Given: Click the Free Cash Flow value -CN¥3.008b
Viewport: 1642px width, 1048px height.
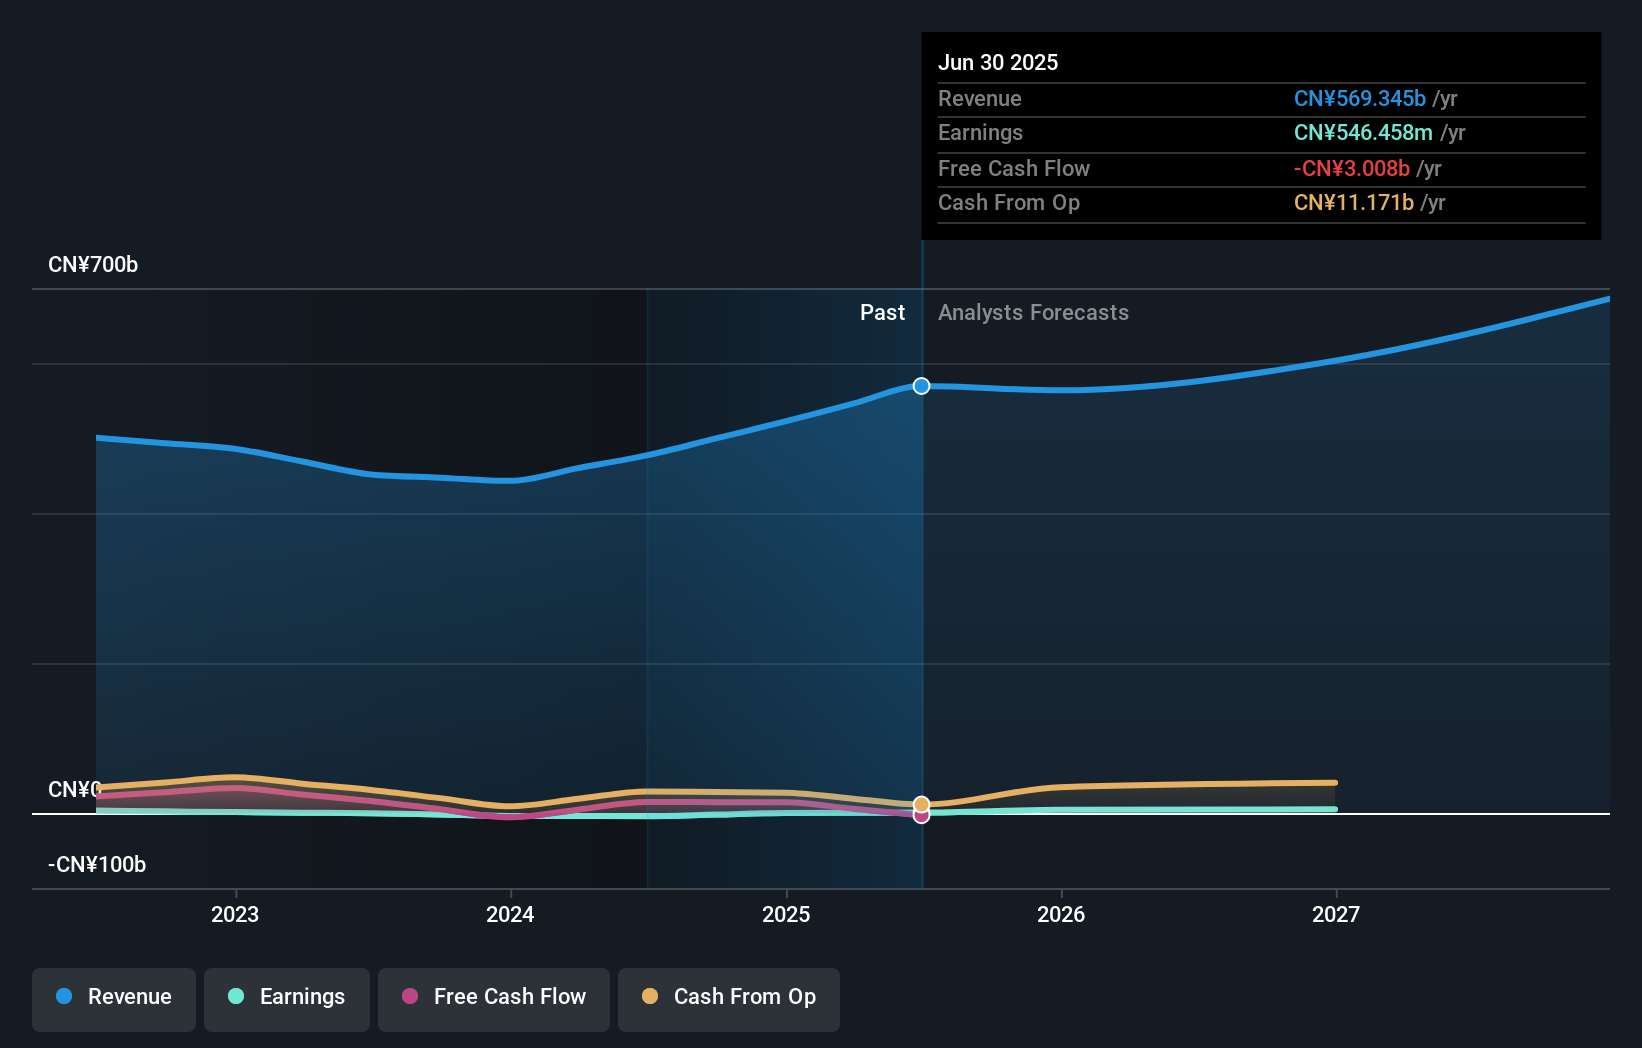Looking at the screenshot, I should (1354, 169).
